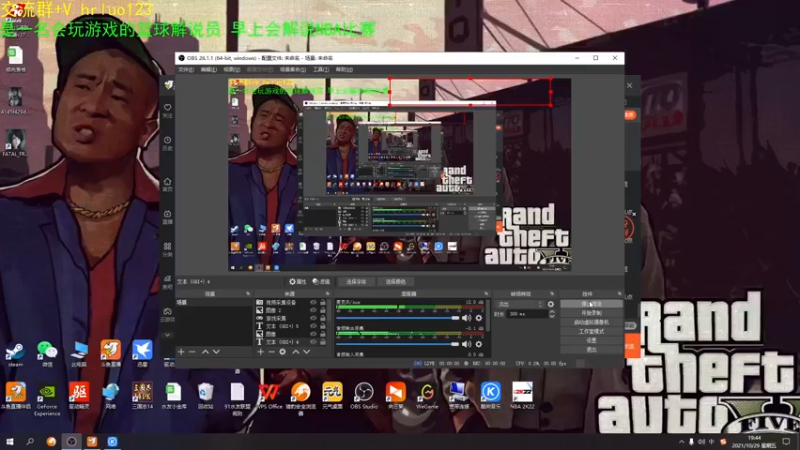Open the WPS Office desktop shortcut
The image size is (800, 450).
(x=269, y=396)
